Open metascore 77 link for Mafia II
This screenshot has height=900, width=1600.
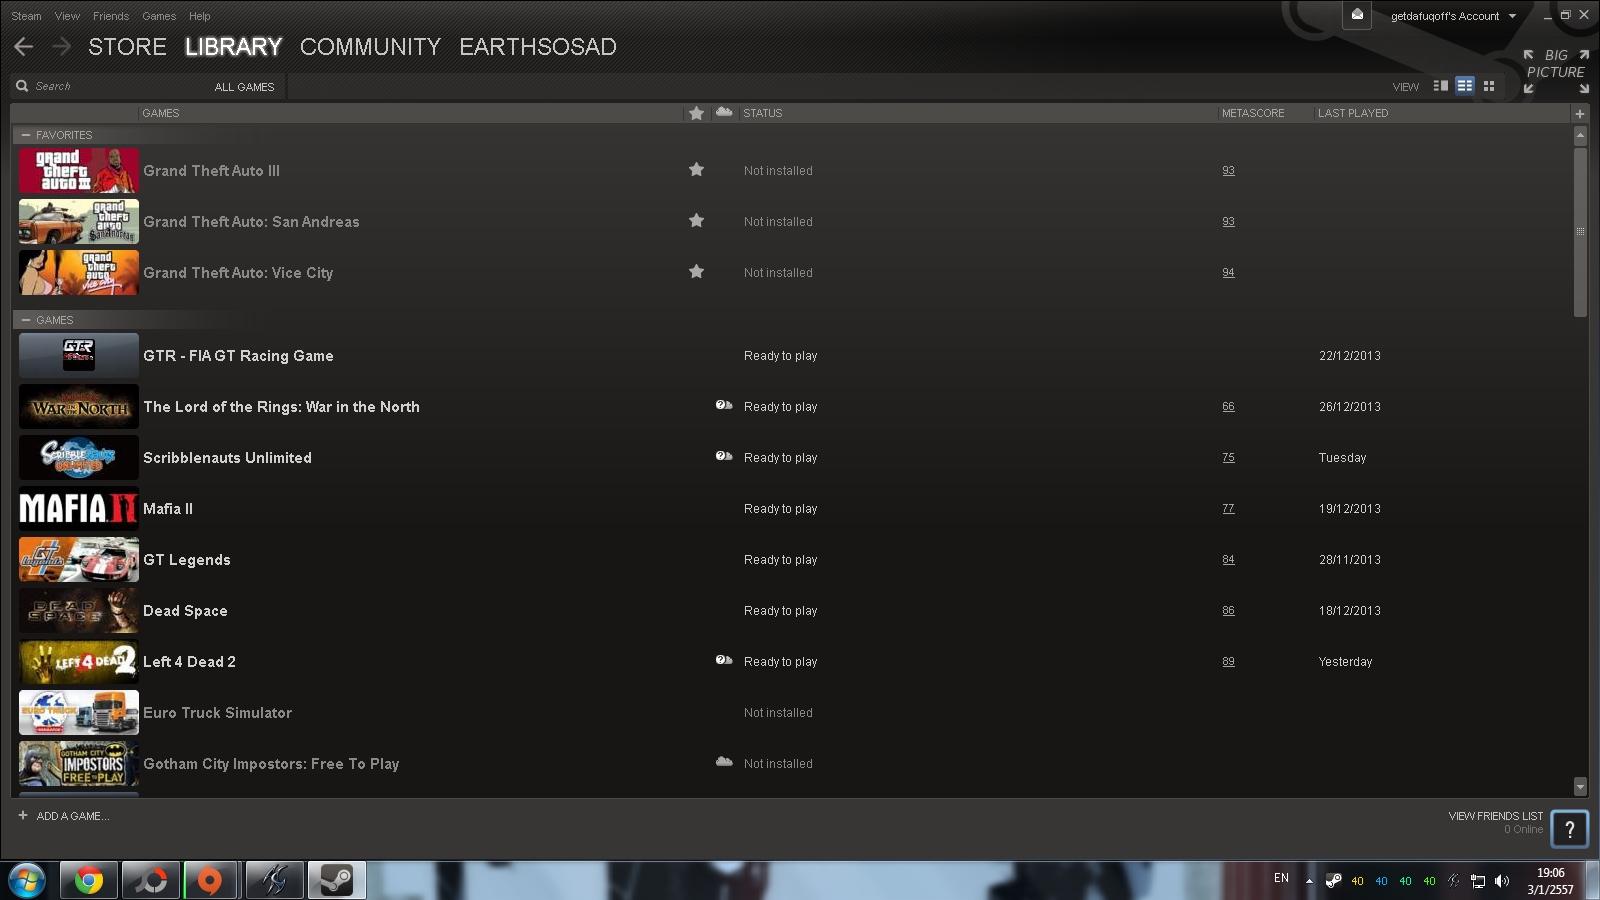1228,509
